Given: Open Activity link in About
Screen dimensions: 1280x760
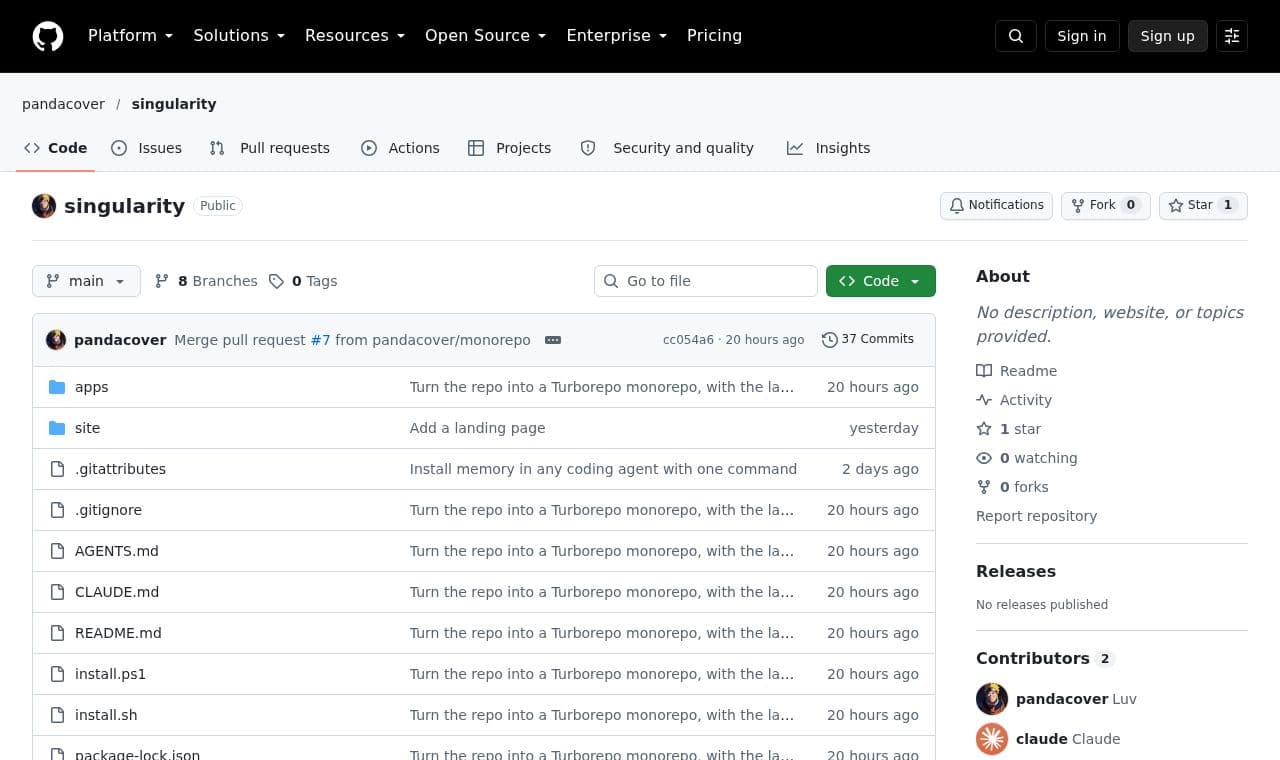Looking at the screenshot, I should point(1014,400).
